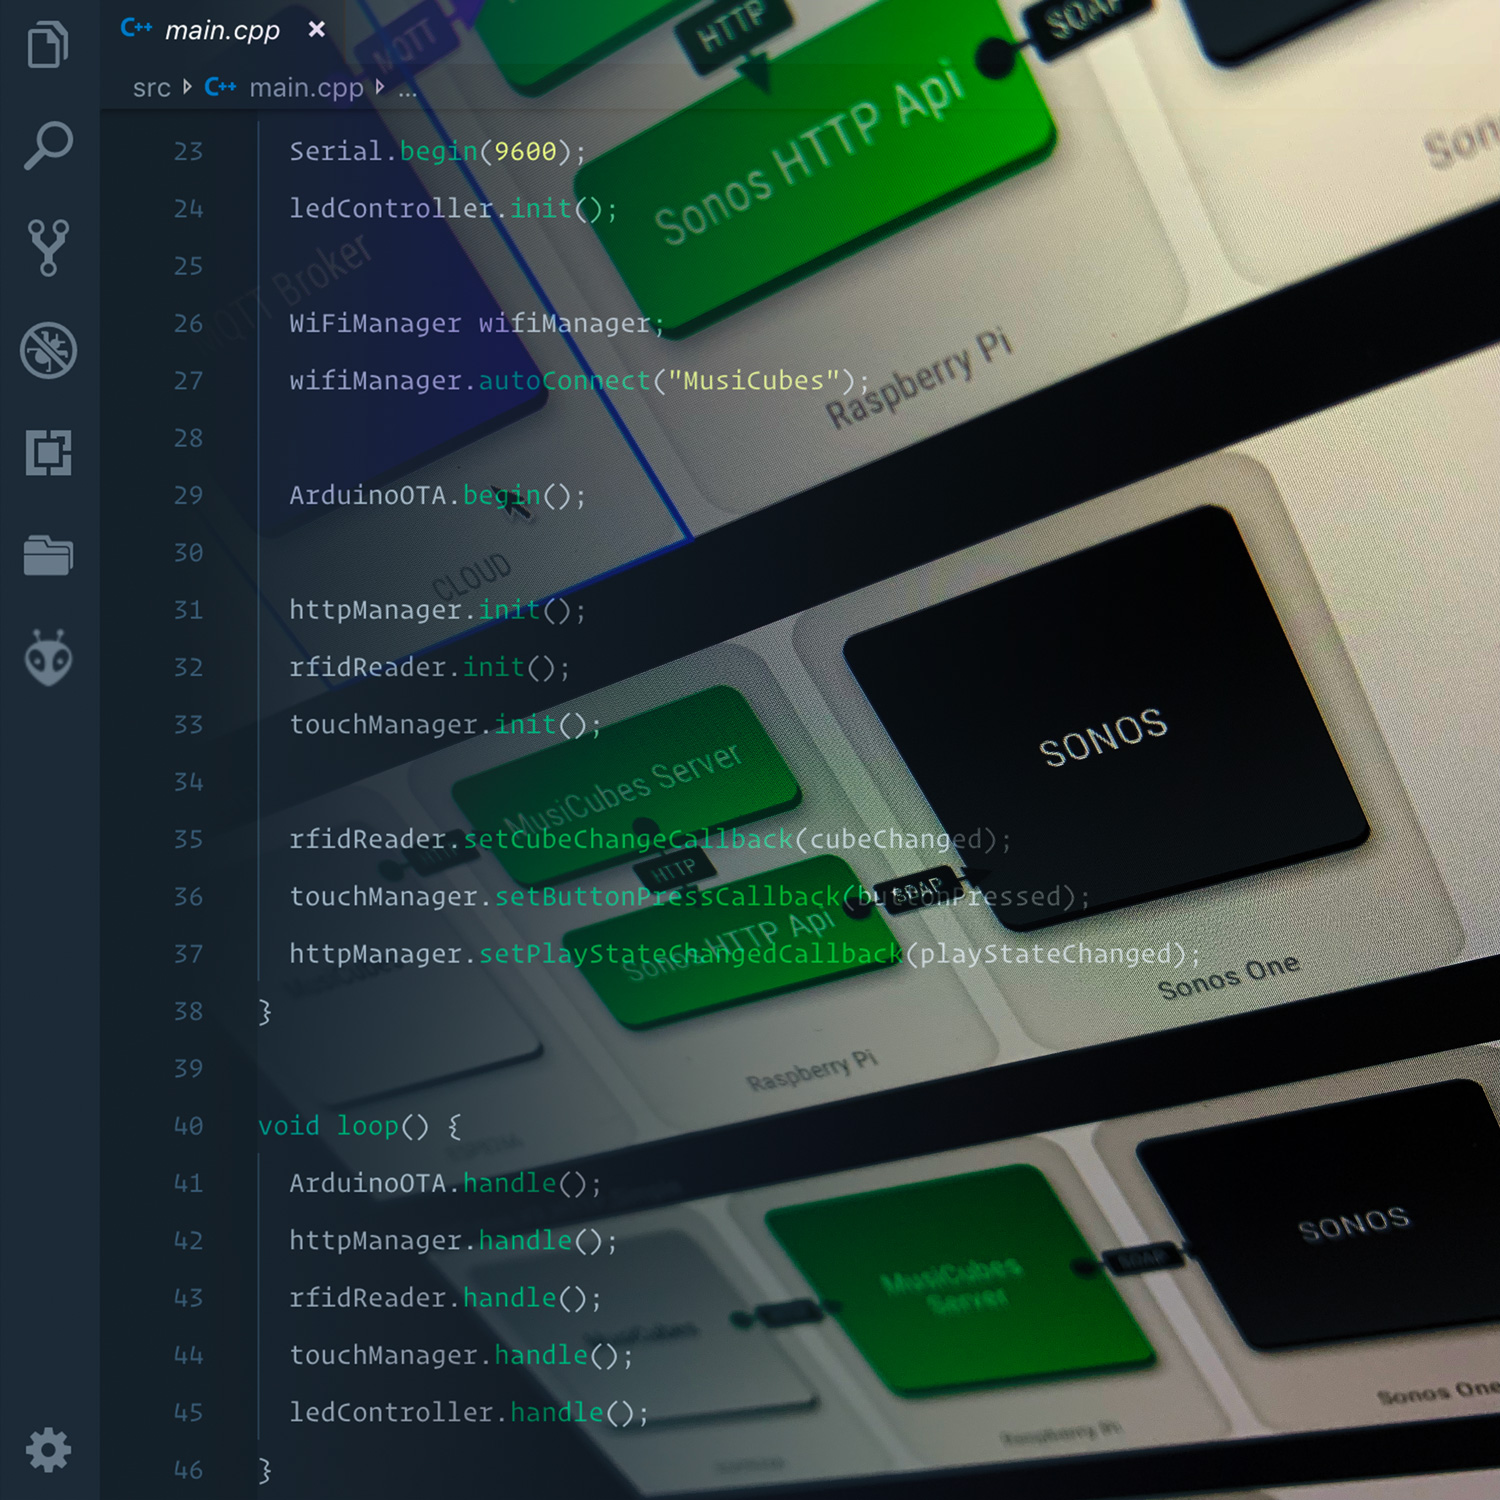The width and height of the screenshot is (1500, 1500).
Task: Expand the breadcrumb ellipsis symbol list
Action: 408,88
